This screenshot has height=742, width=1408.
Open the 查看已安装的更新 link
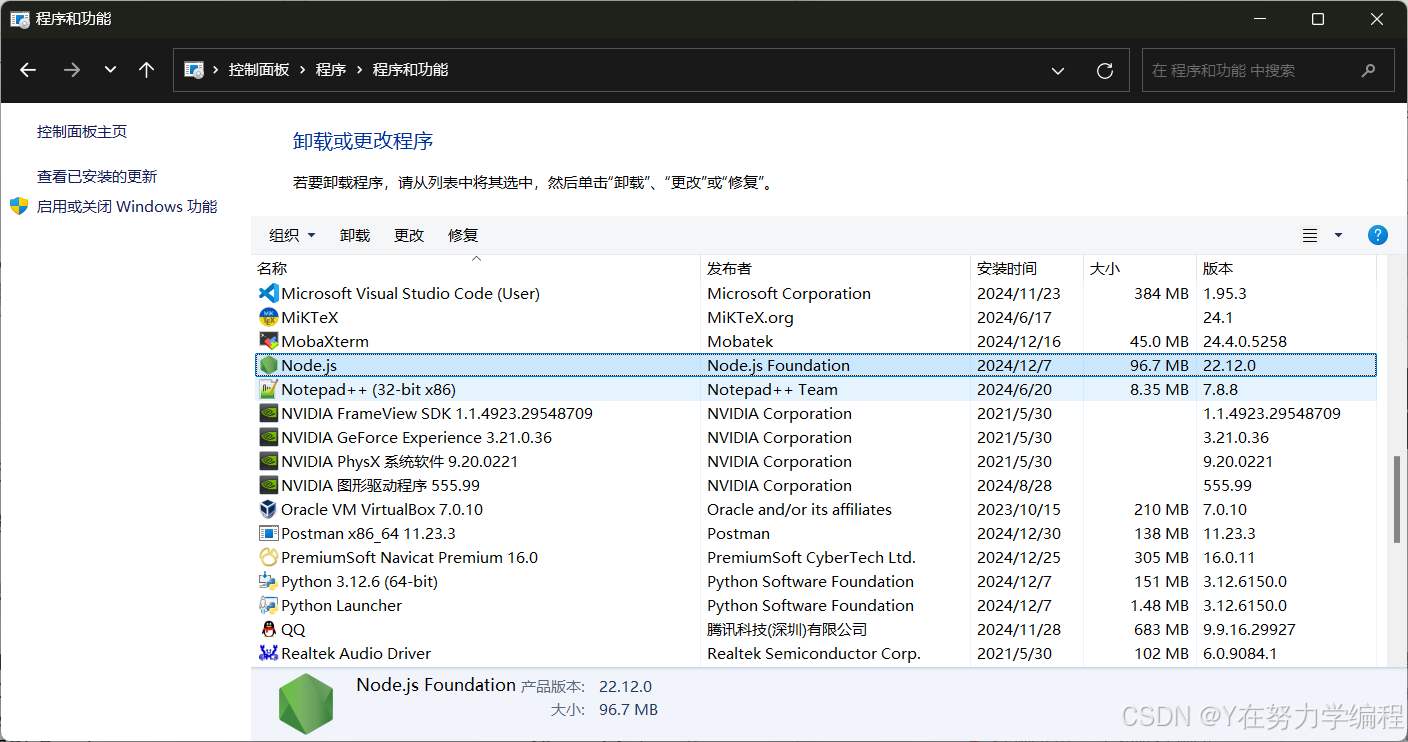(x=97, y=176)
